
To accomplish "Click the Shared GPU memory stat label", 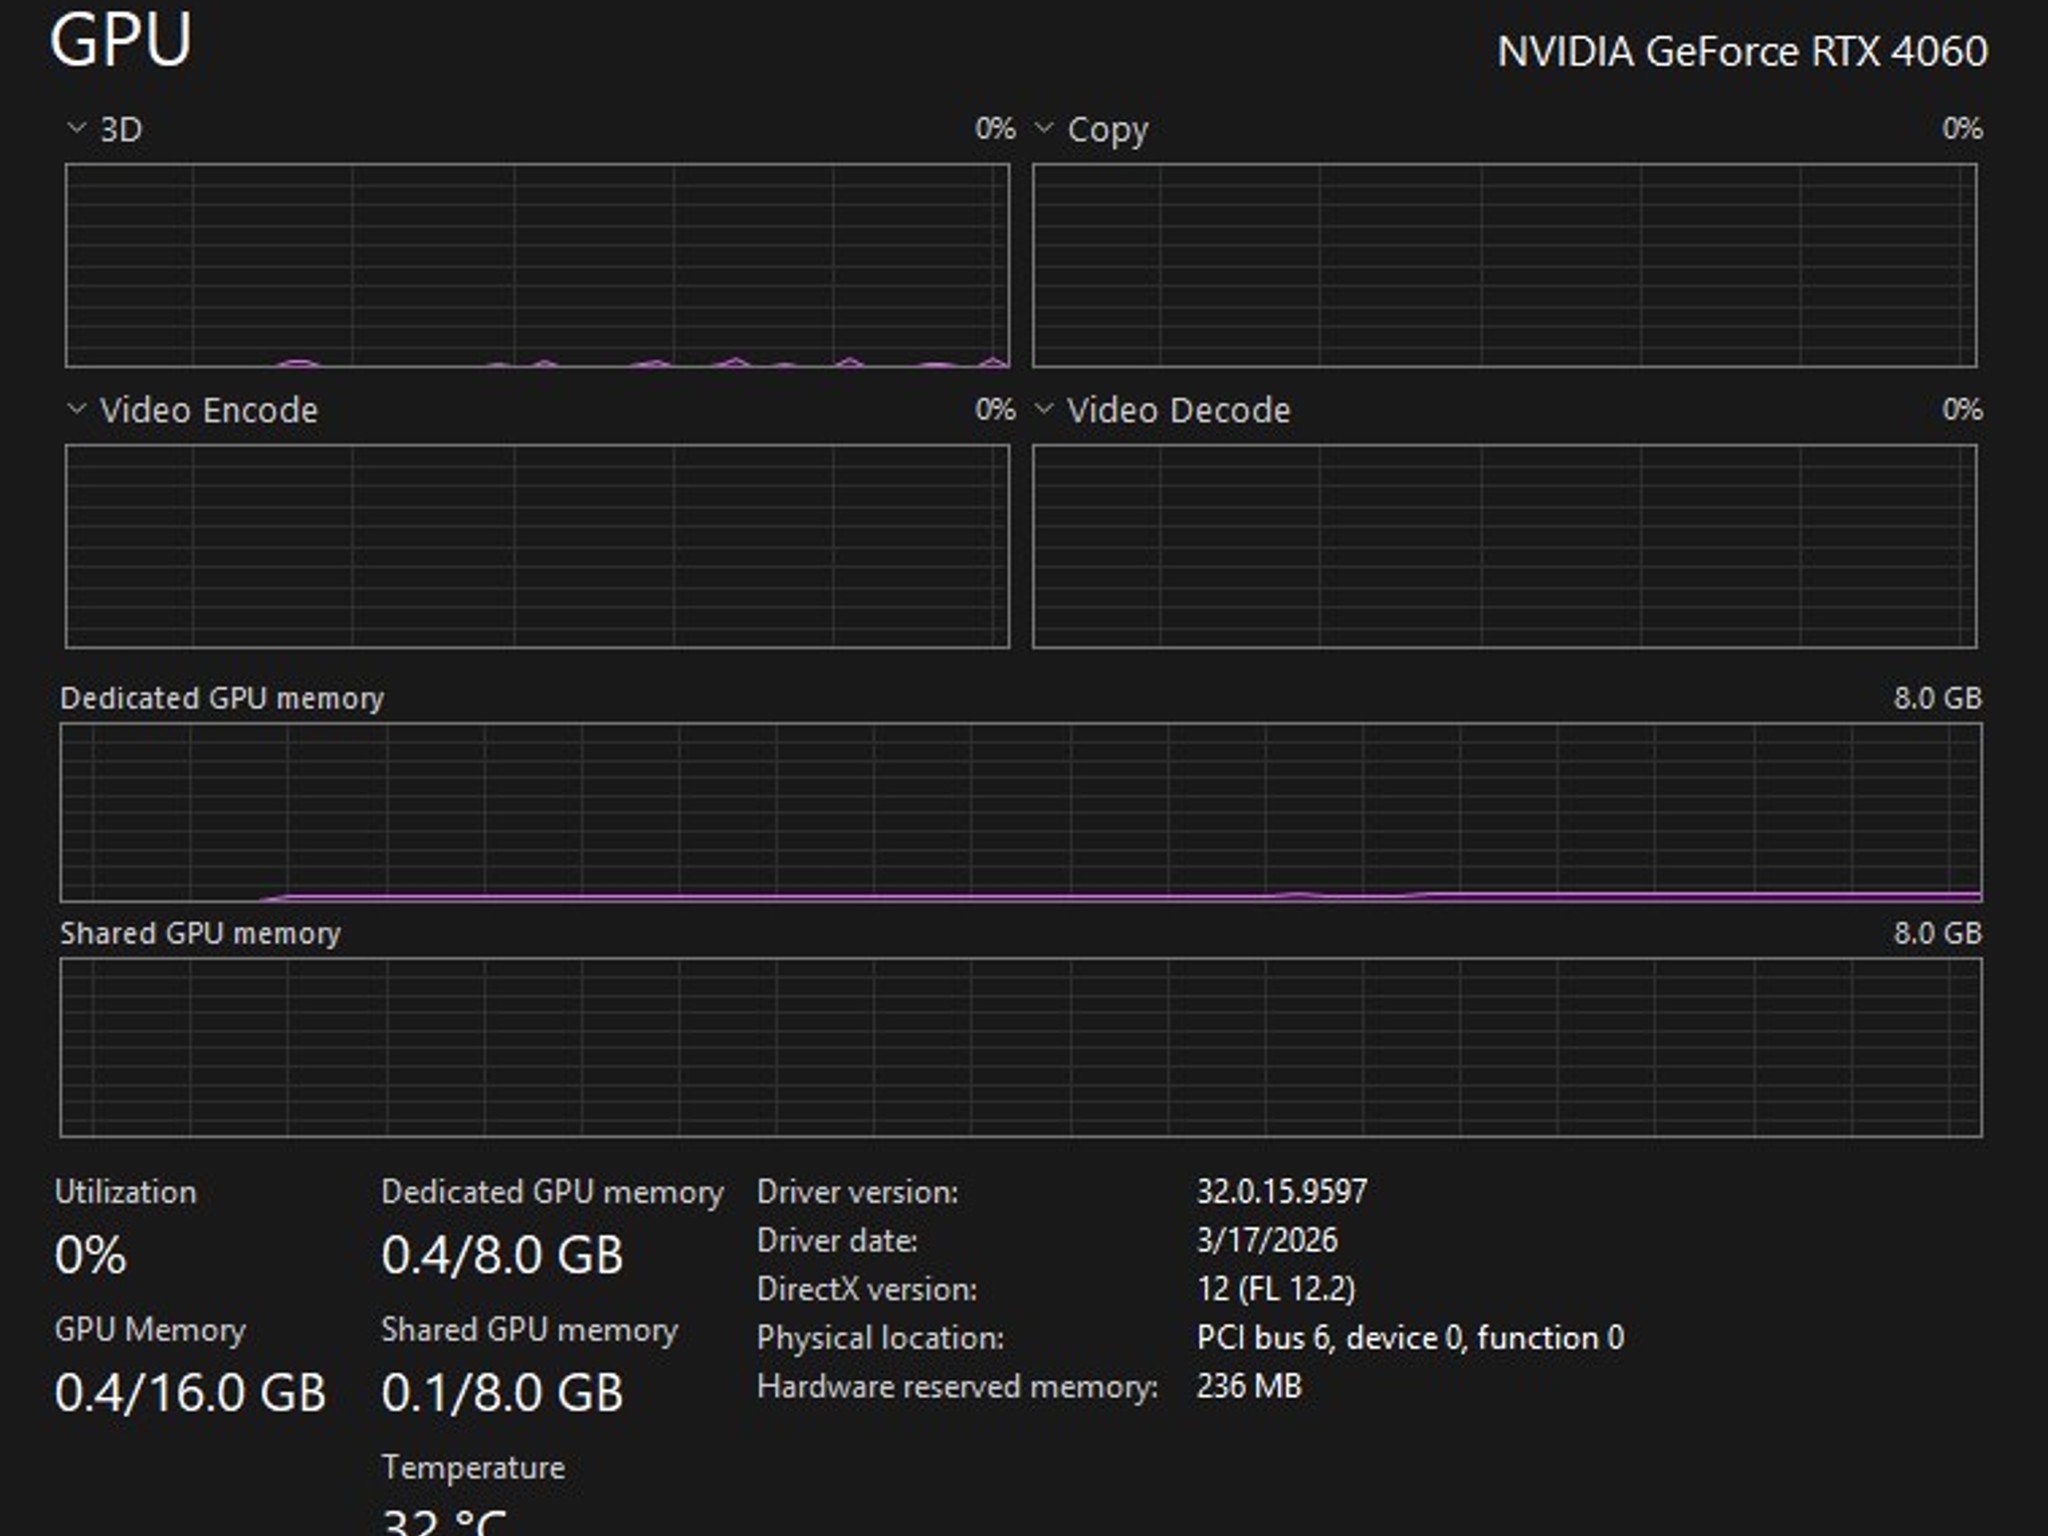I will click(529, 1330).
